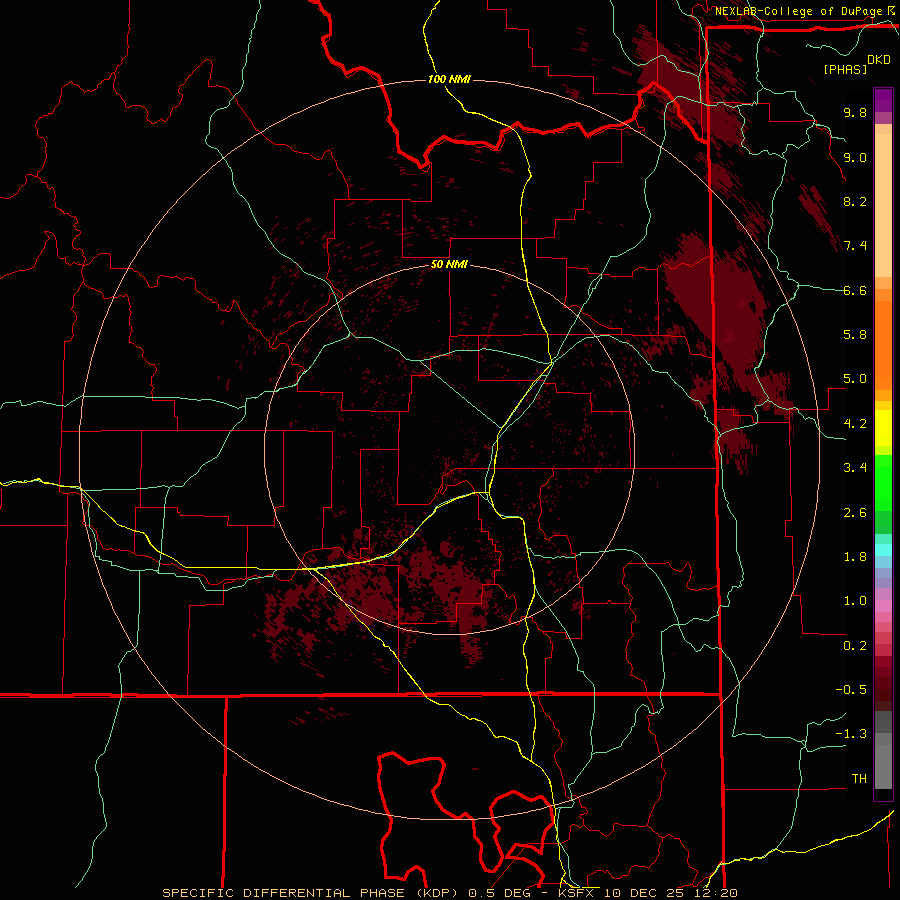Click the "0.2" legend value
This screenshot has height=900, width=900.
point(855,646)
